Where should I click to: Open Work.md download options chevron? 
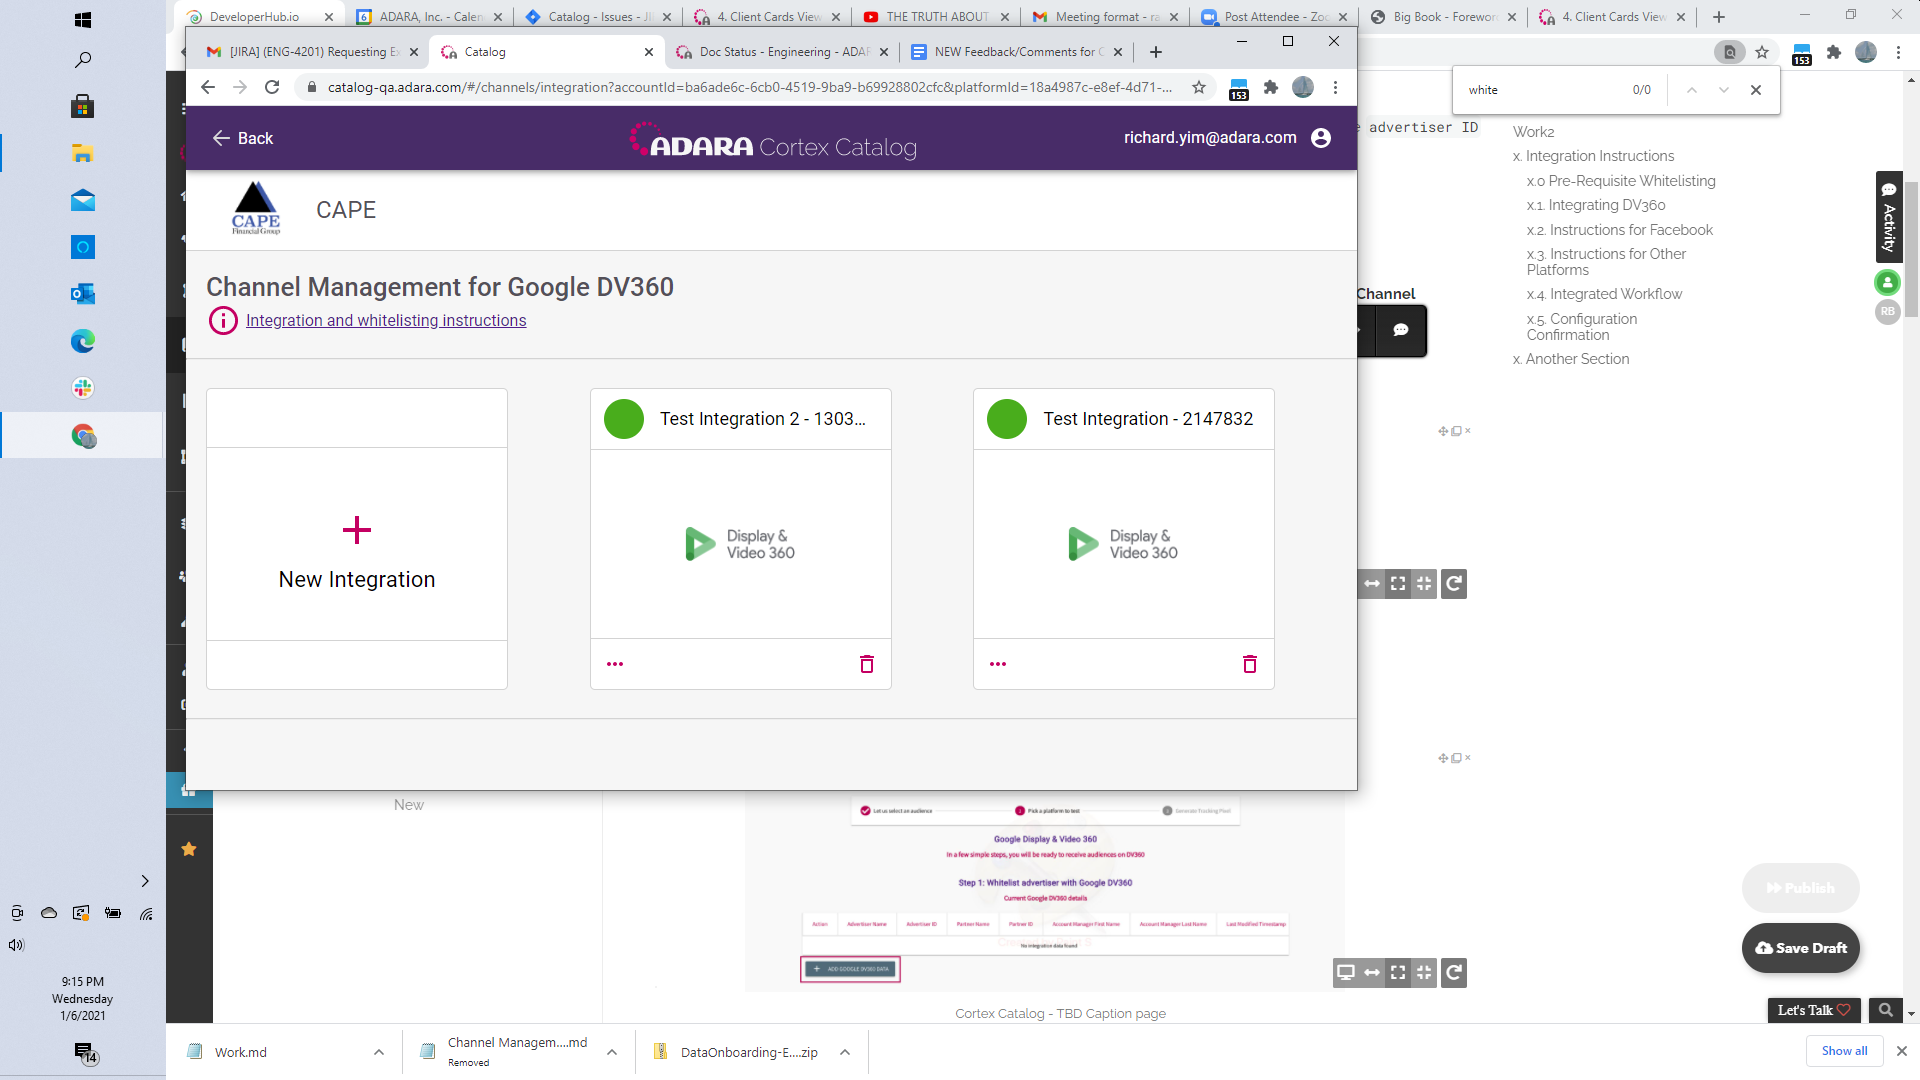pos(379,1052)
